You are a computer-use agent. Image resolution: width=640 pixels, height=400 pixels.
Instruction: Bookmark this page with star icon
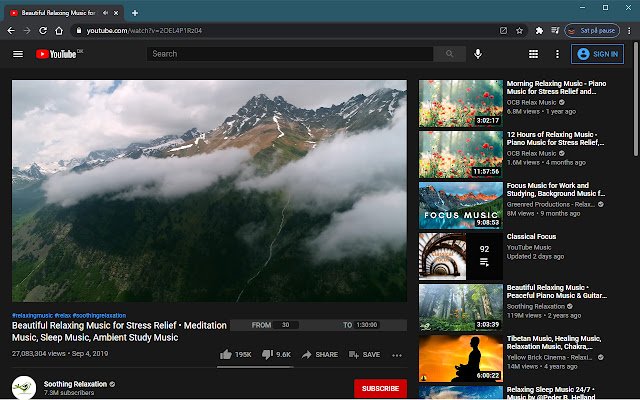(x=519, y=31)
